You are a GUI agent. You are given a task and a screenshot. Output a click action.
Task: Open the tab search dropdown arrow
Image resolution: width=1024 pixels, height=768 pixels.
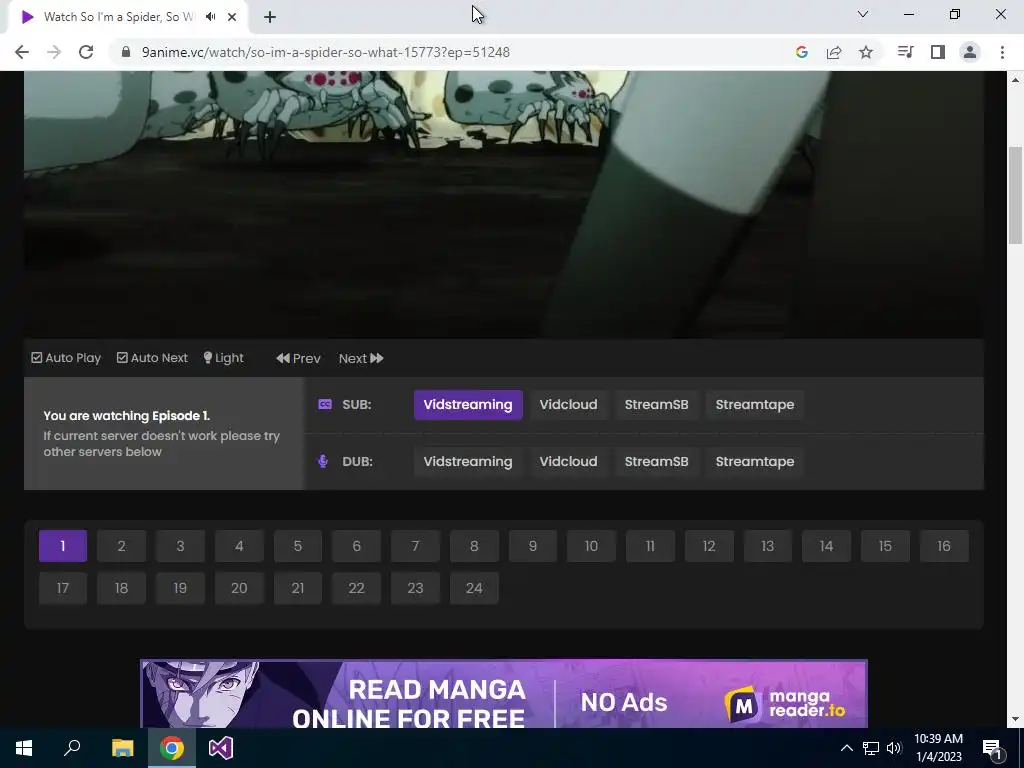tap(863, 14)
